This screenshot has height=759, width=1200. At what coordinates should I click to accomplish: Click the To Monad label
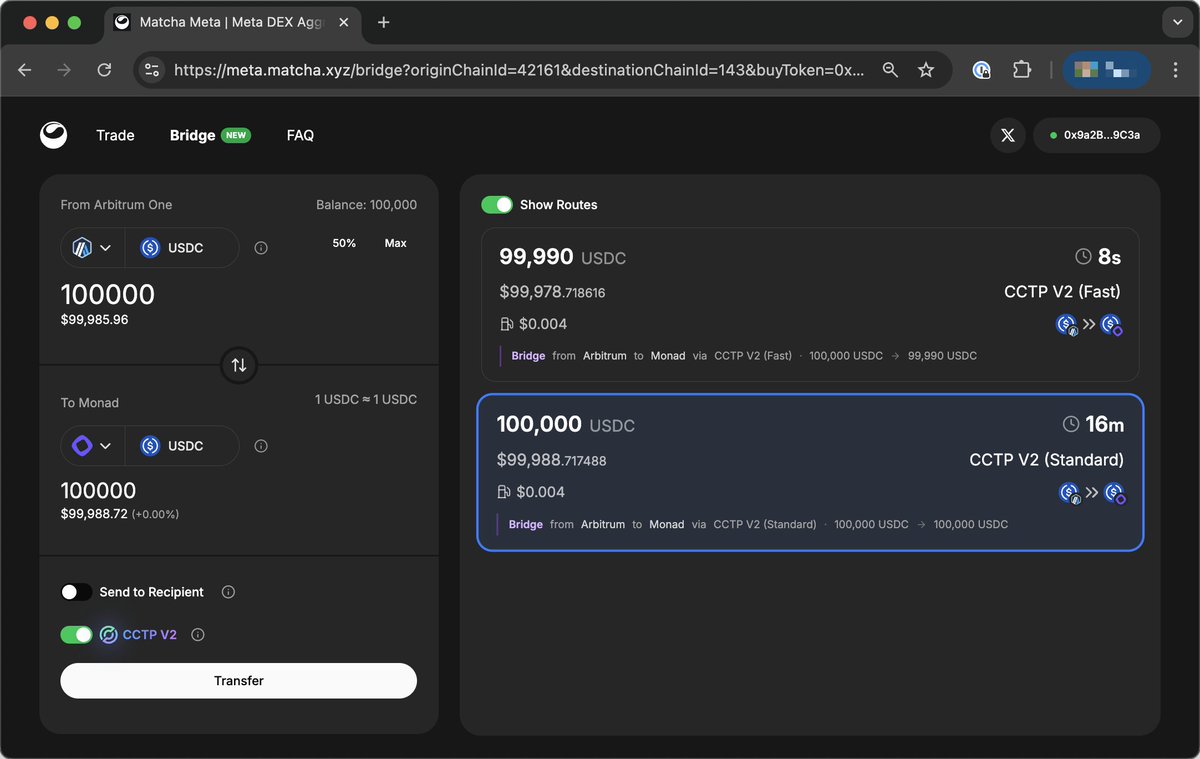point(90,402)
